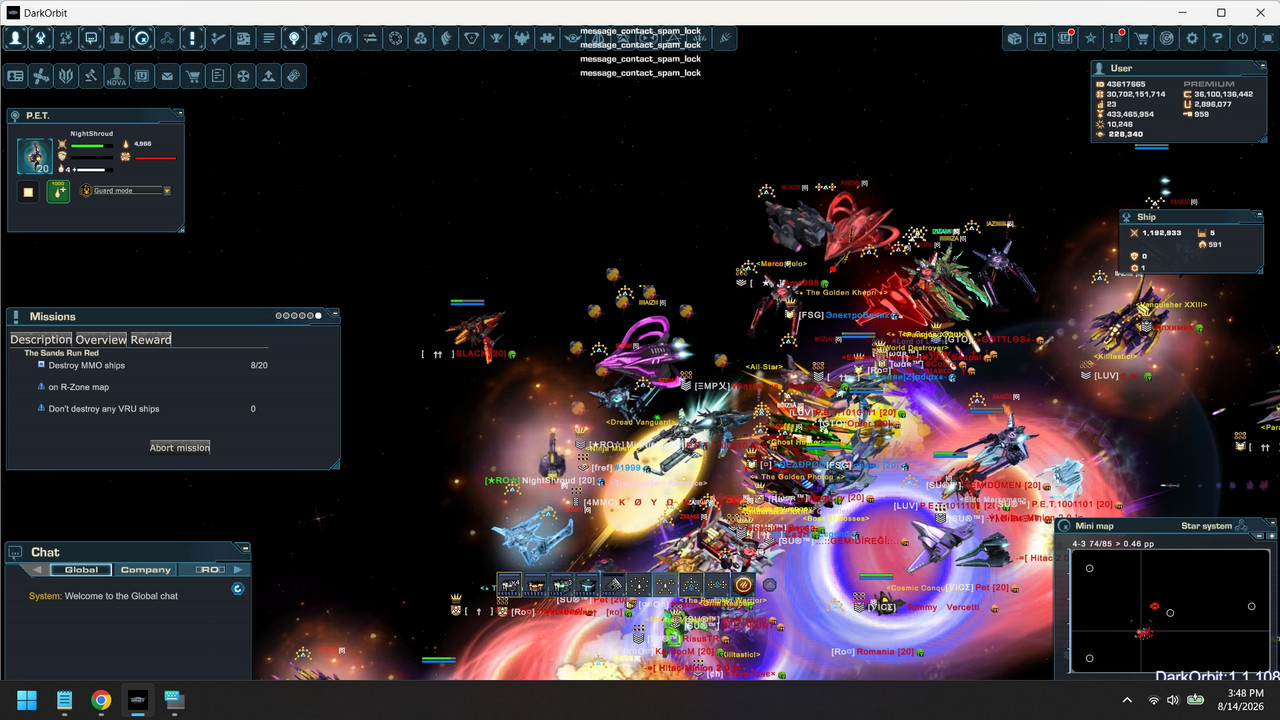This screenshot has width=1280, height=720.
Task: Collapse the User info panel
Action: [x=1264, y=66]
